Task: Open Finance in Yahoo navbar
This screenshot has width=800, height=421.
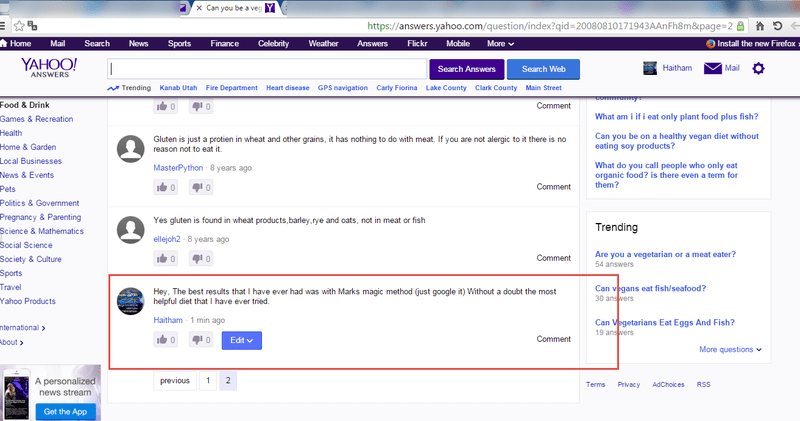Action: (224, 44)
